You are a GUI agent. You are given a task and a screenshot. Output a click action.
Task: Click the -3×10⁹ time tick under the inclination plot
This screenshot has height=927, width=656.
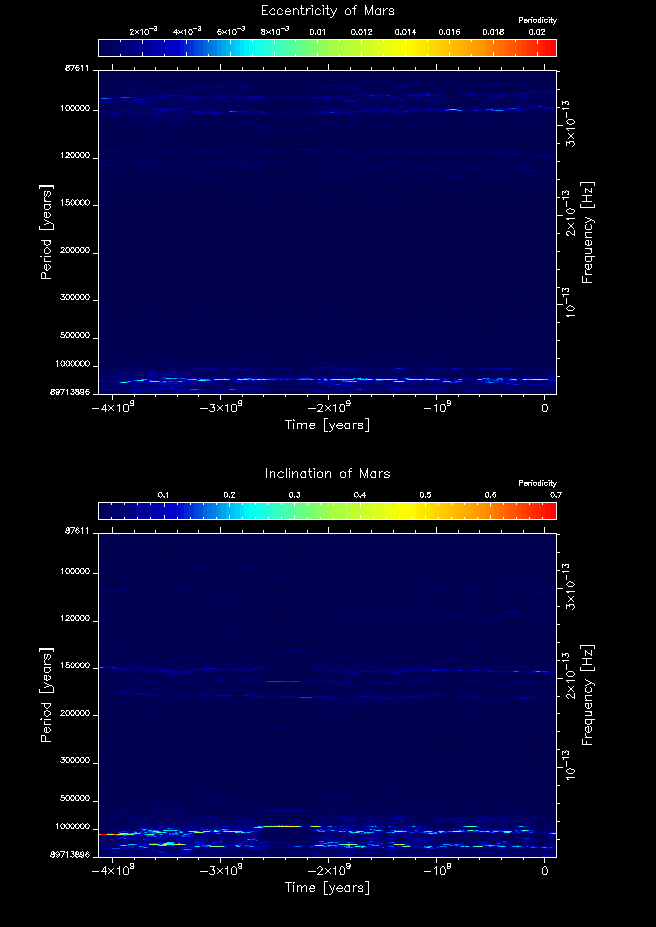(x=221, y=871)
